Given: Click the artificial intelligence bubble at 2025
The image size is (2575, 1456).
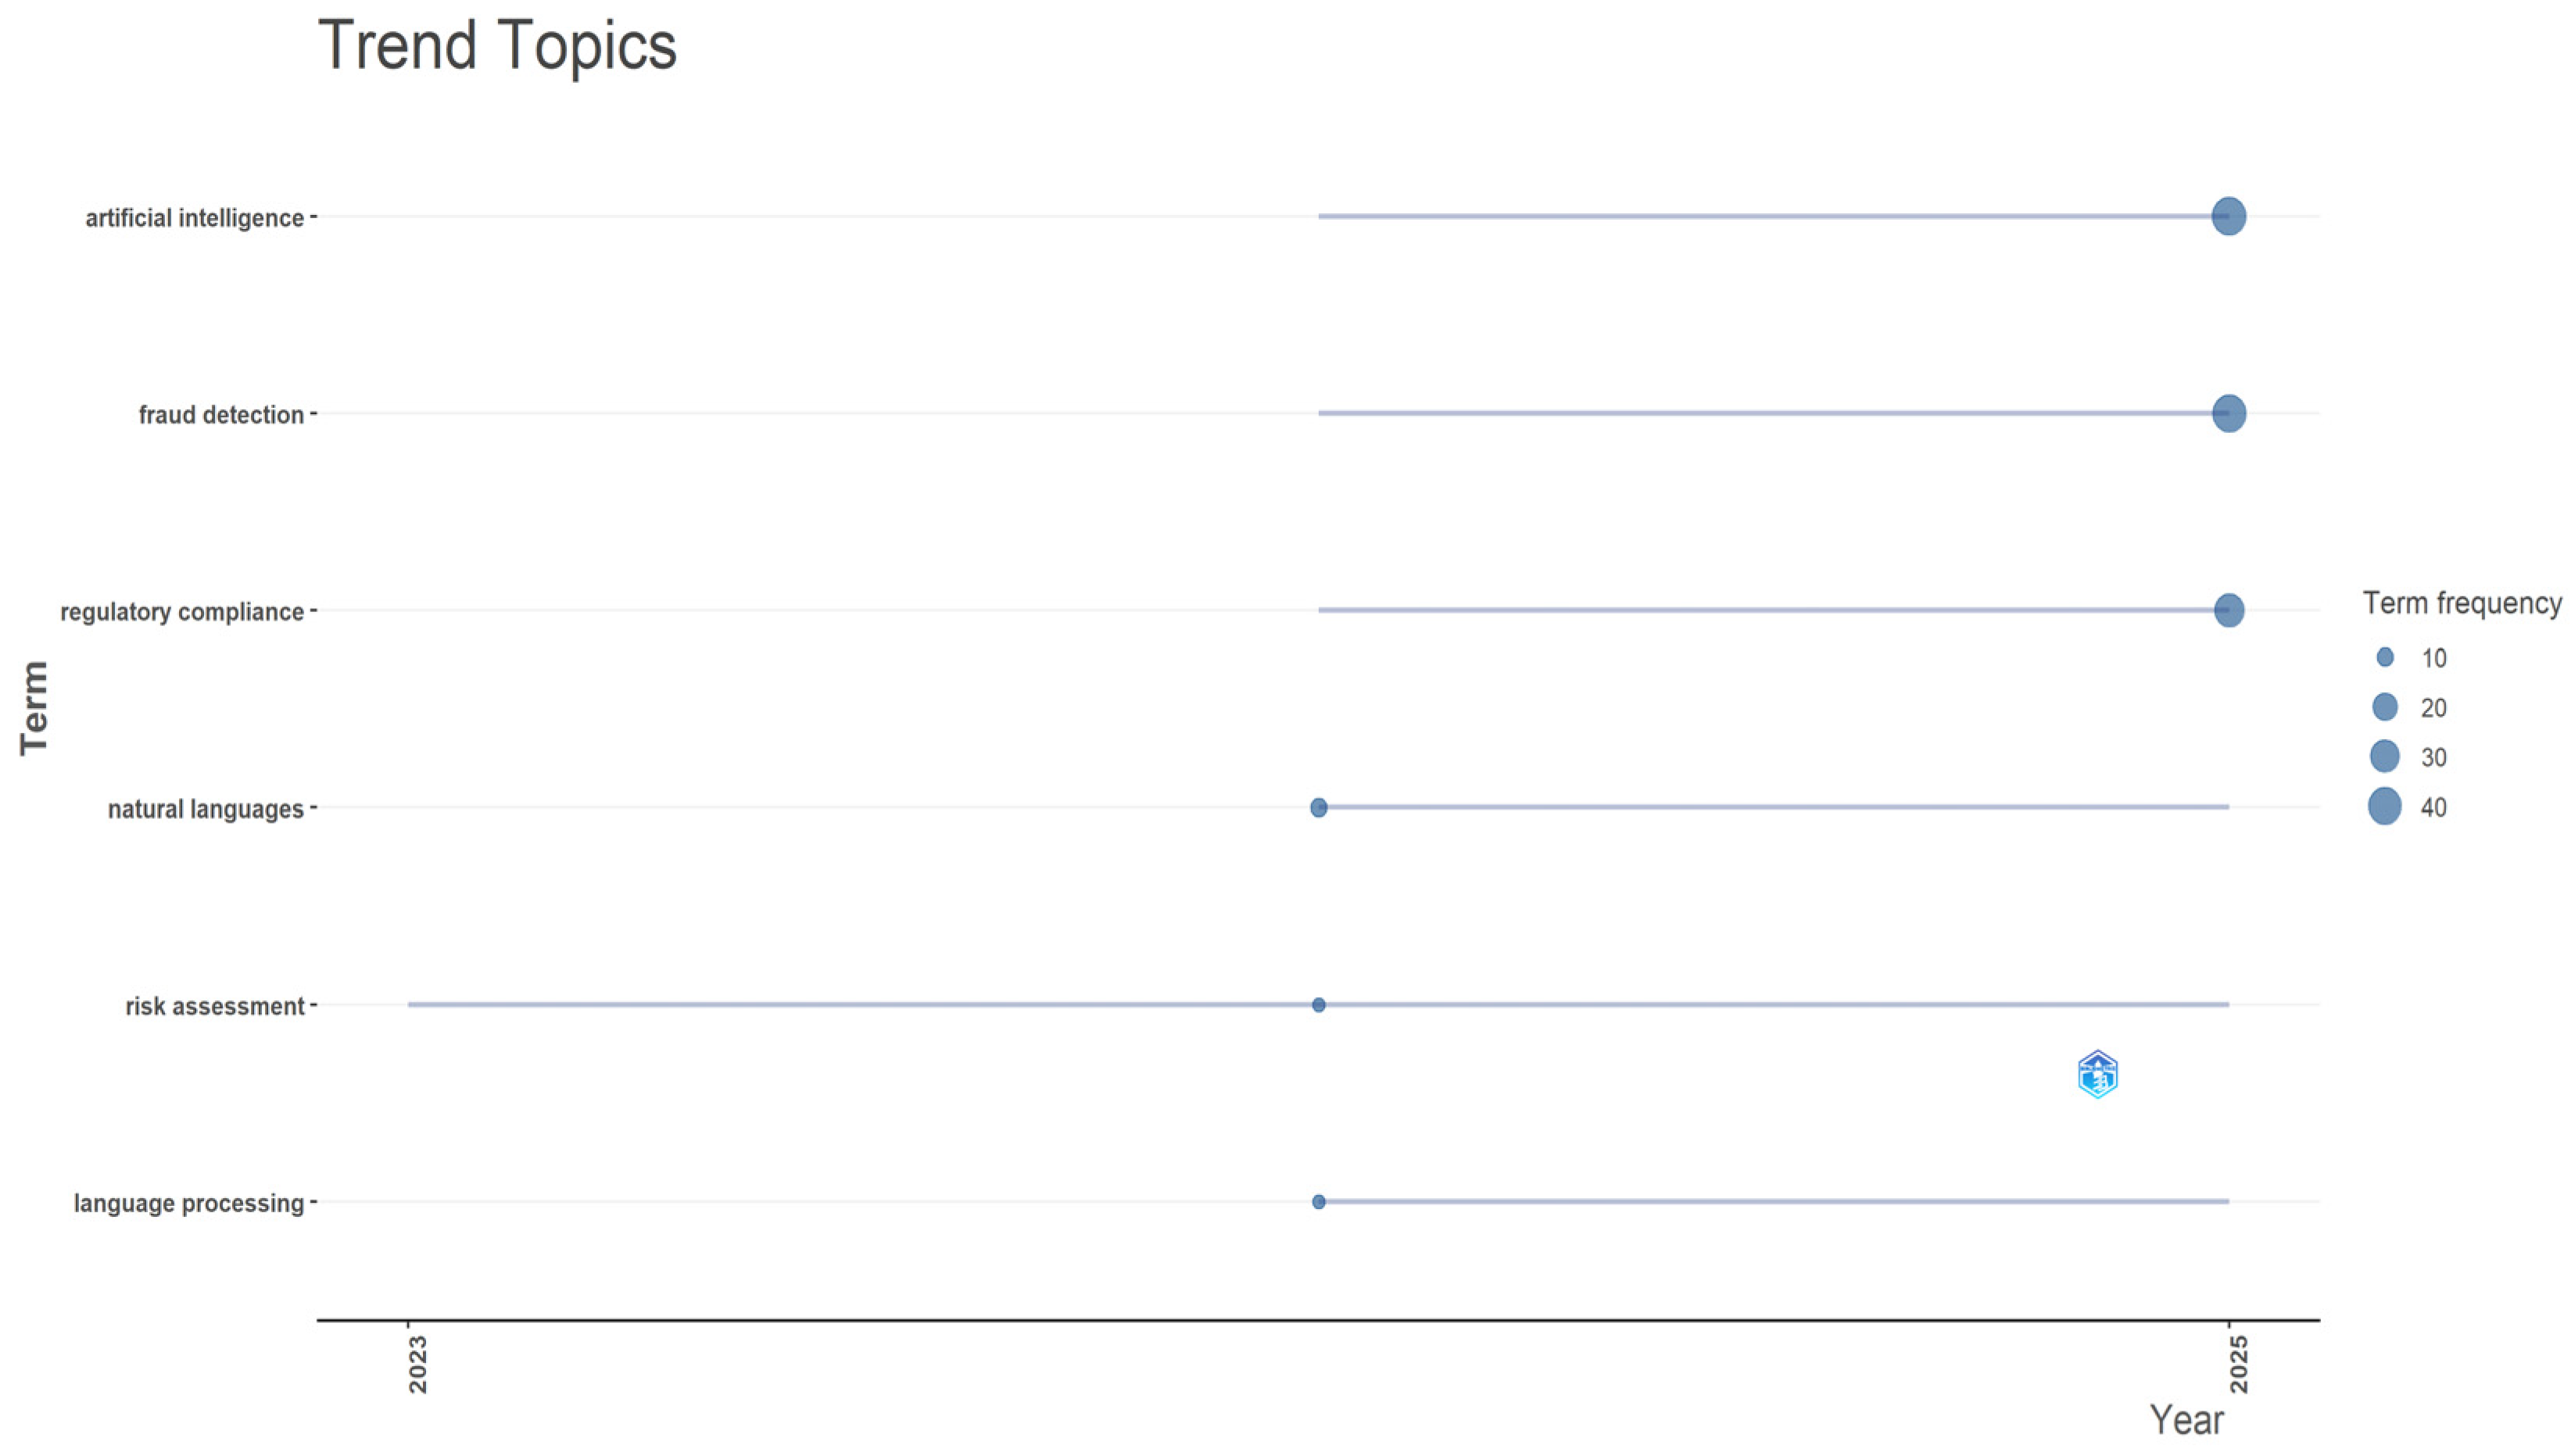Looking at the screenshot, I should click(x=2228, y=216).
